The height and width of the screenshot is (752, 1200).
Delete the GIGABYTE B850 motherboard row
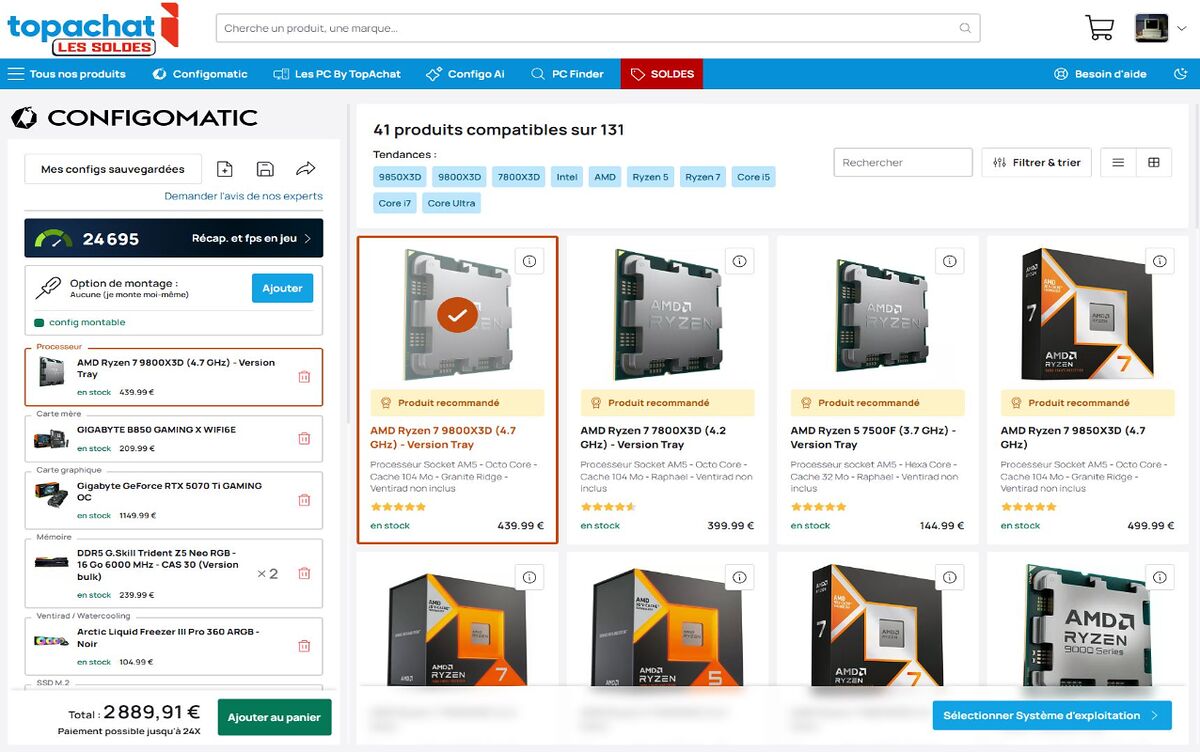(x=304, y=438)
